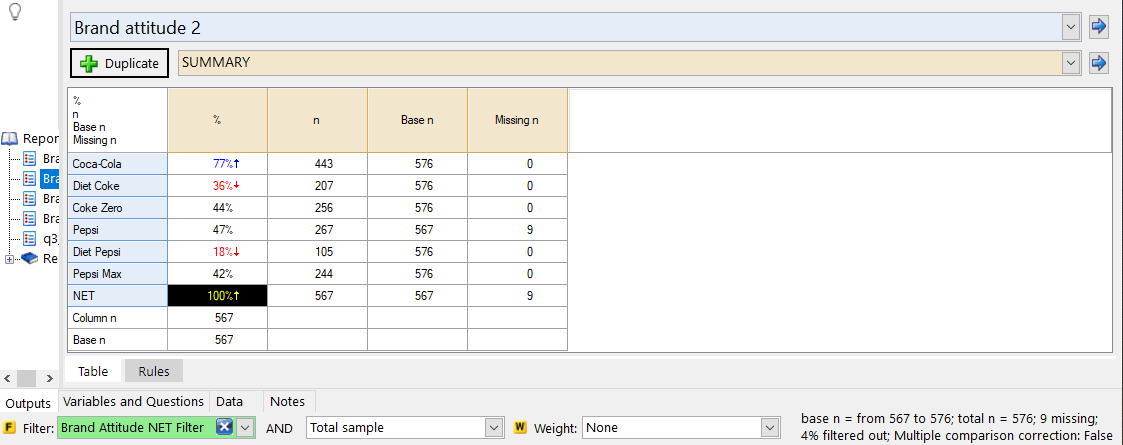Select the Pepsi Max row label
The image size is (1123, 445).
[x=117, y=274]
